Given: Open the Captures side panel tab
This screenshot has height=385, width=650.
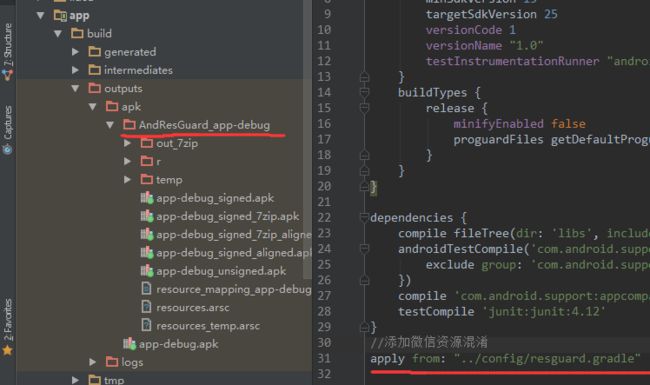Looking at the screenshot, I should coord(8,129).
